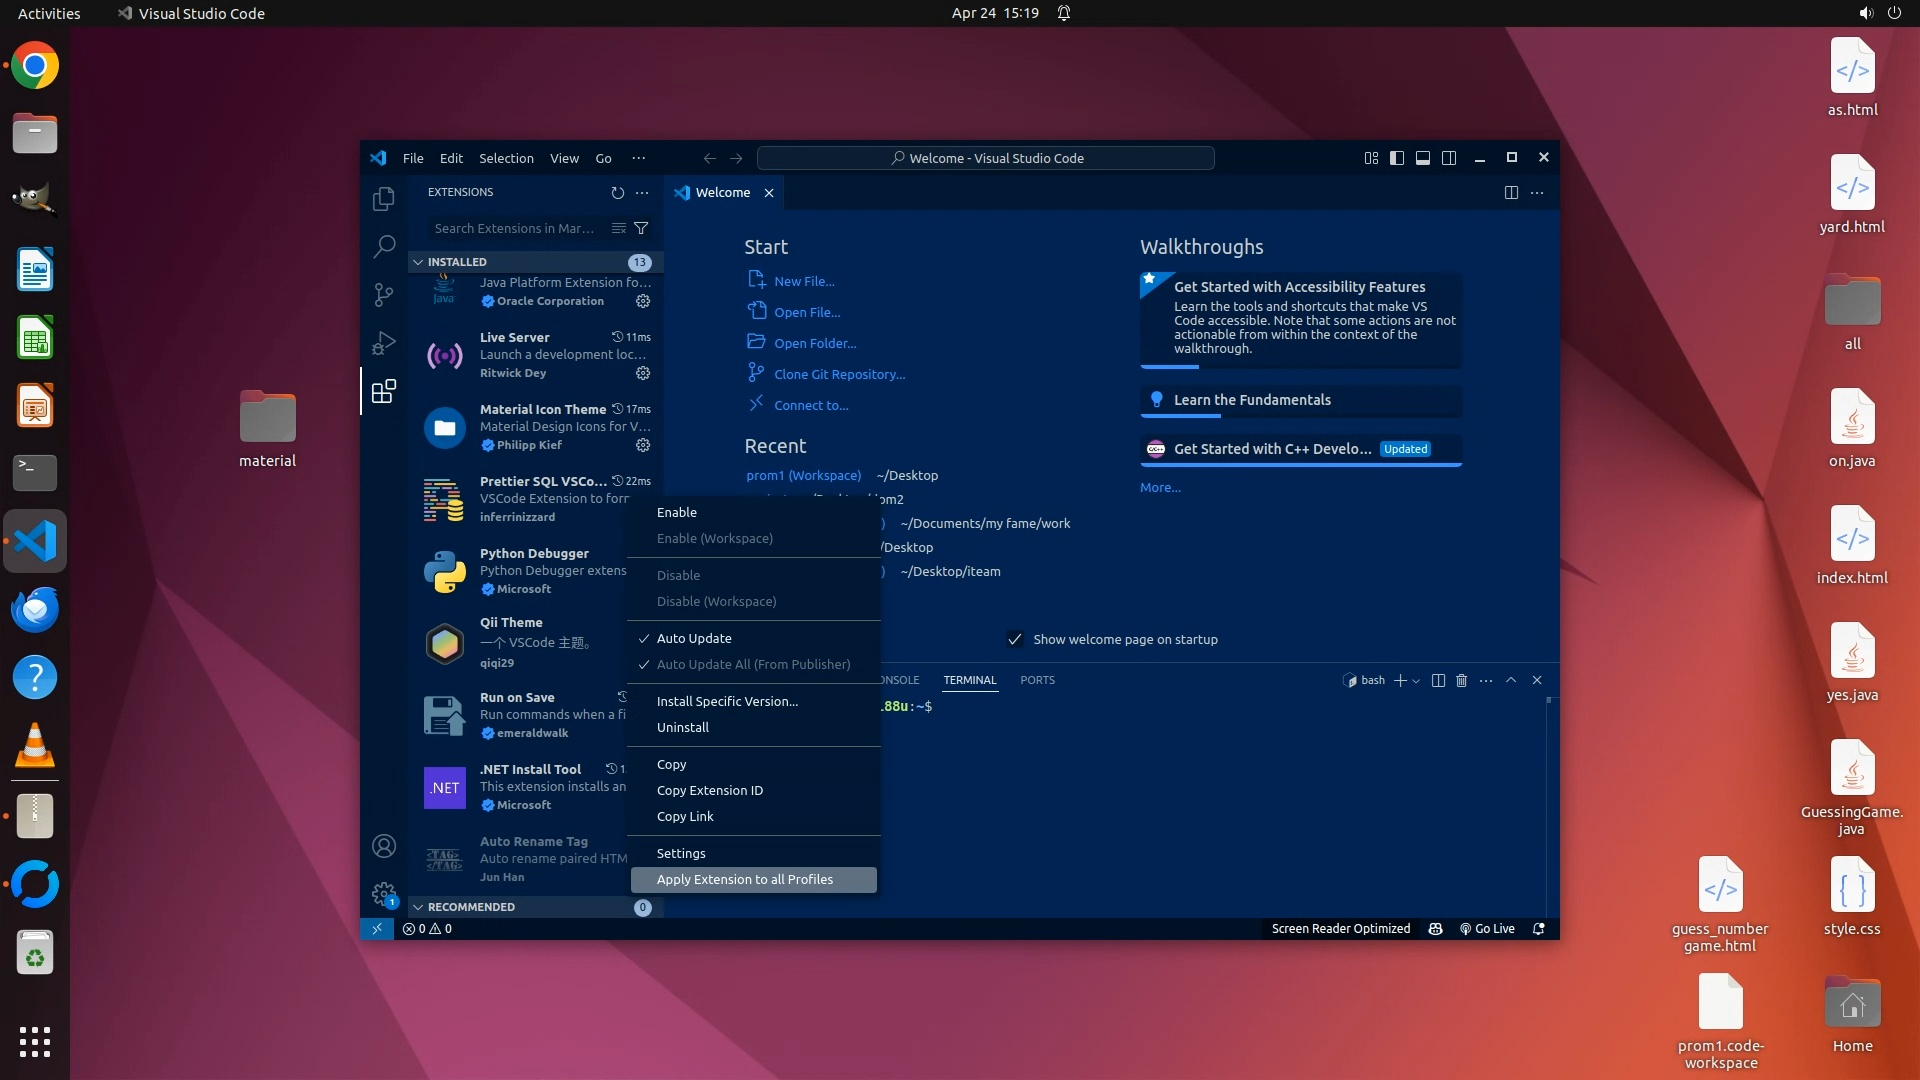Open the Explorer view in activity bar
The width and height of the screenshot is (1920, 1080).
[x=384, y=199]
